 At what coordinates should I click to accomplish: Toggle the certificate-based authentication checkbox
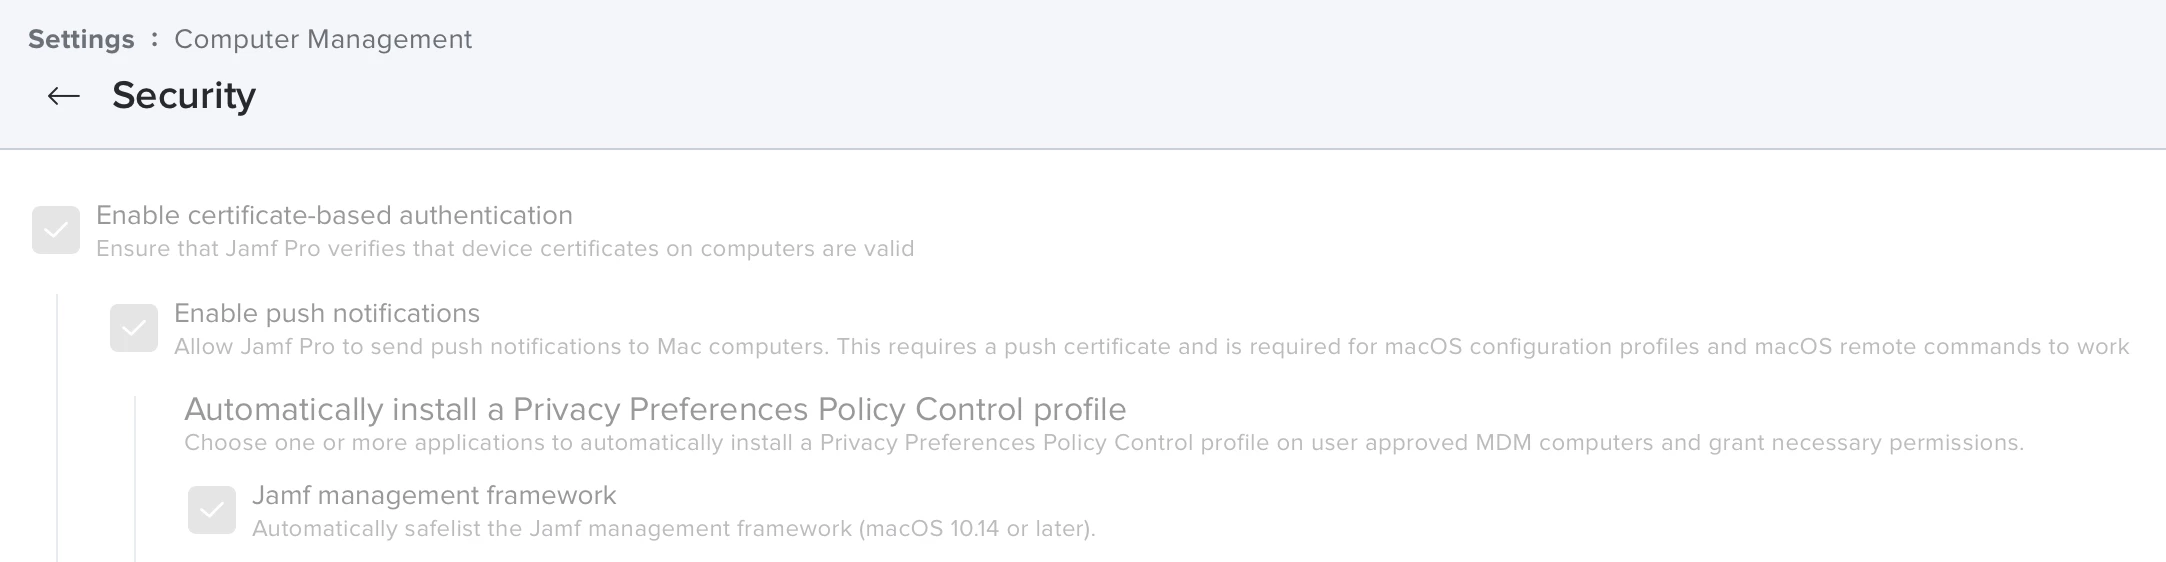tap(56, 230)
